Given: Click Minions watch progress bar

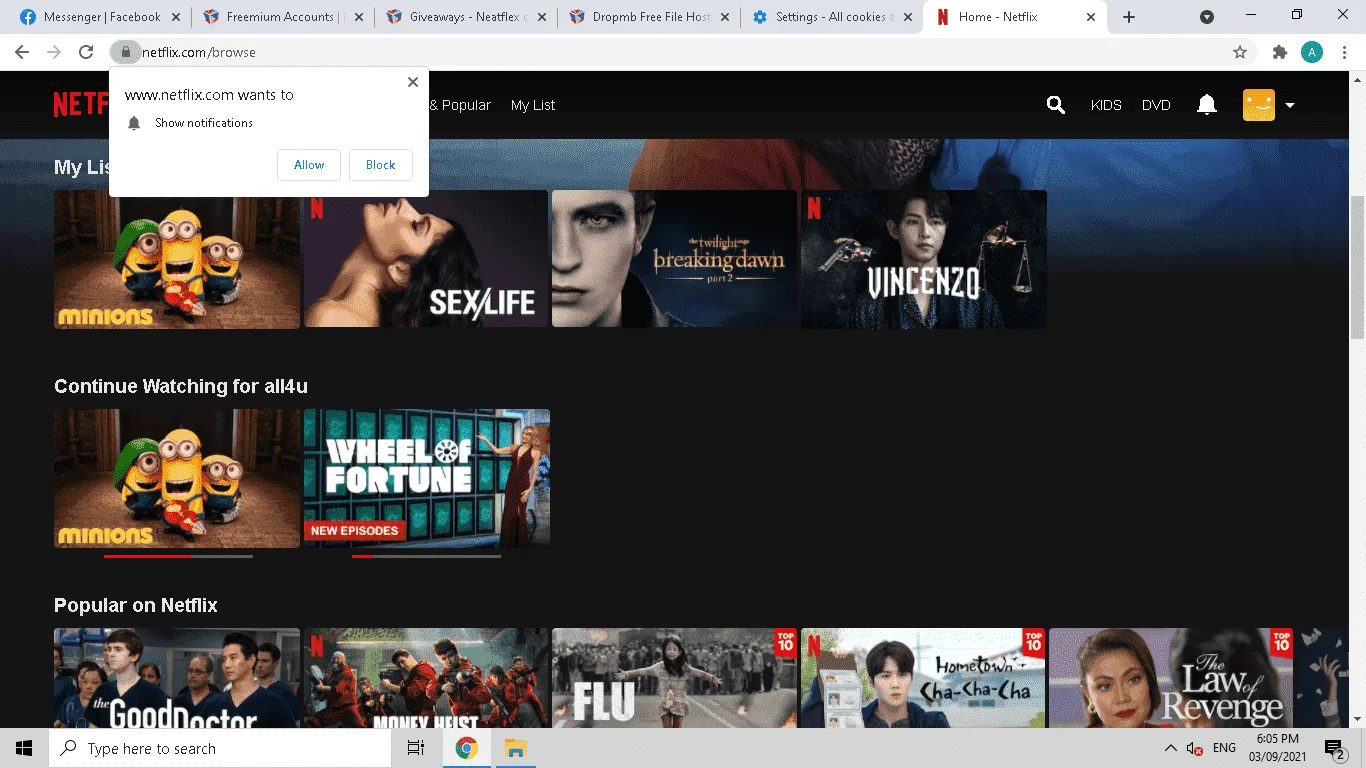Looking at the screenshot, I should pyautogui.click(x=178, y=556).
